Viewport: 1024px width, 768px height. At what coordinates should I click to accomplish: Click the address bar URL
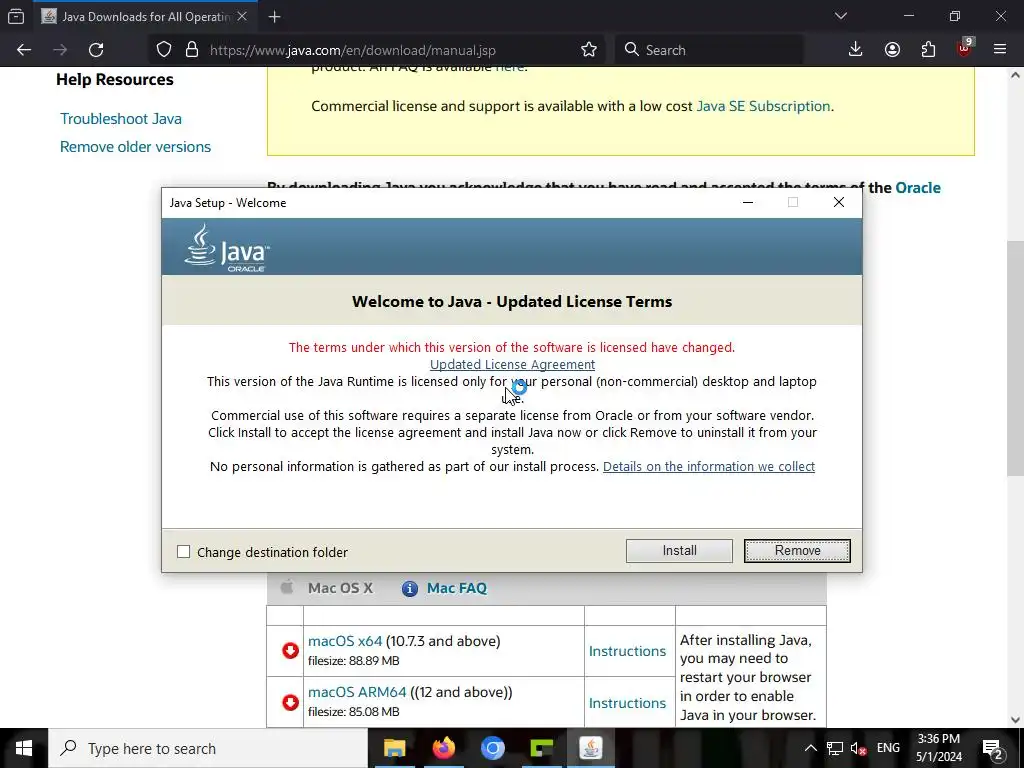[353, 50]
